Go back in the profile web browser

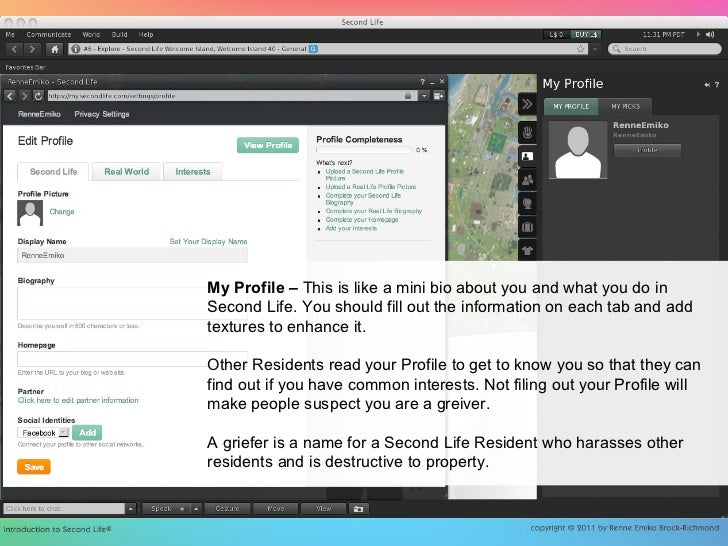tap(10, 96)
